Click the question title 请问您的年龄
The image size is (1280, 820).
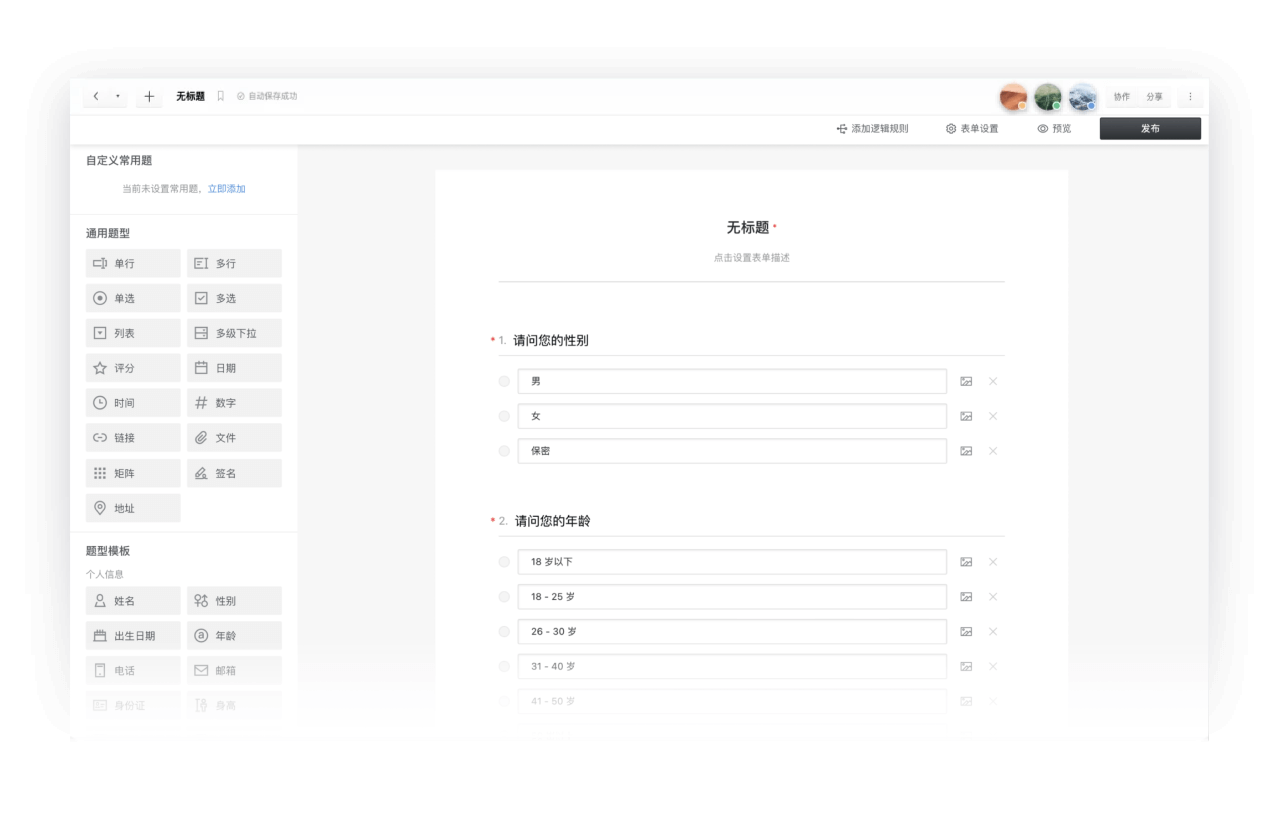(x=553, y=522)
